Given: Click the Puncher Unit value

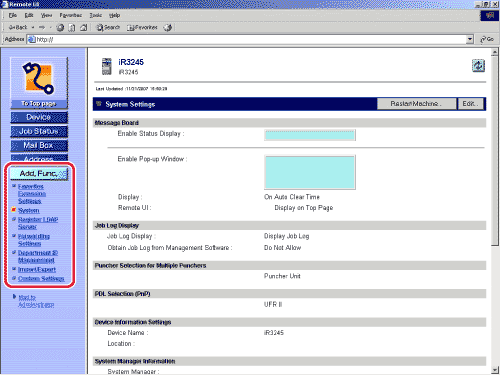Looking at the screenshot, I should pos(282,276).
